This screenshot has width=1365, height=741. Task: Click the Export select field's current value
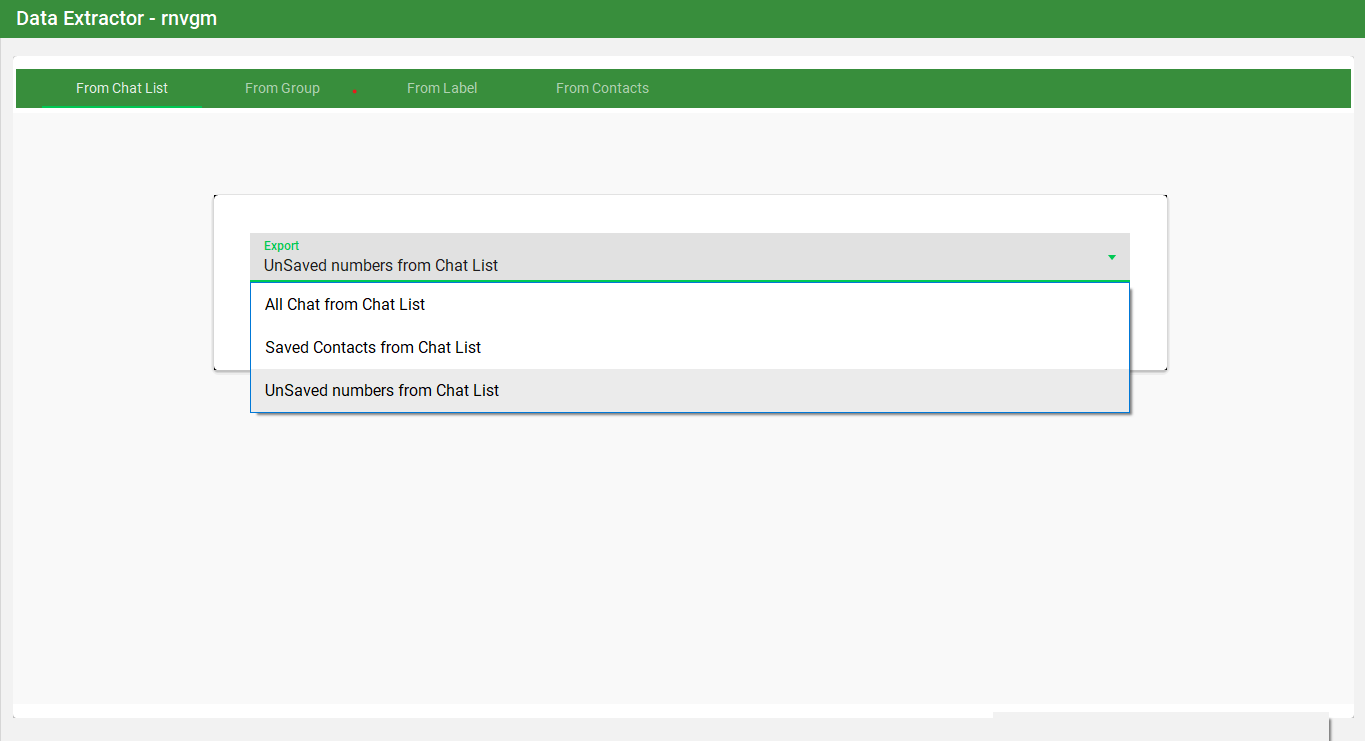click(x=381, y=266)
